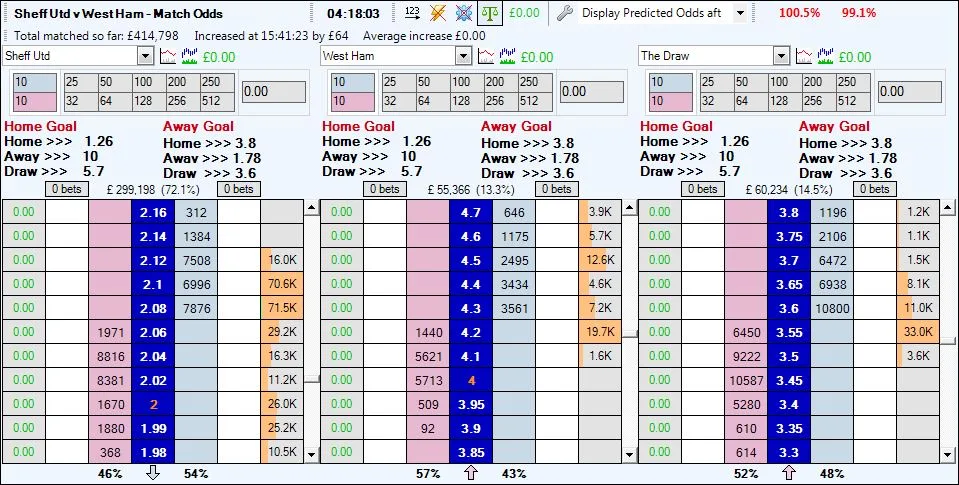Click back amount 7508 at Sheff Utd 2.12

[x=196, y=261]
